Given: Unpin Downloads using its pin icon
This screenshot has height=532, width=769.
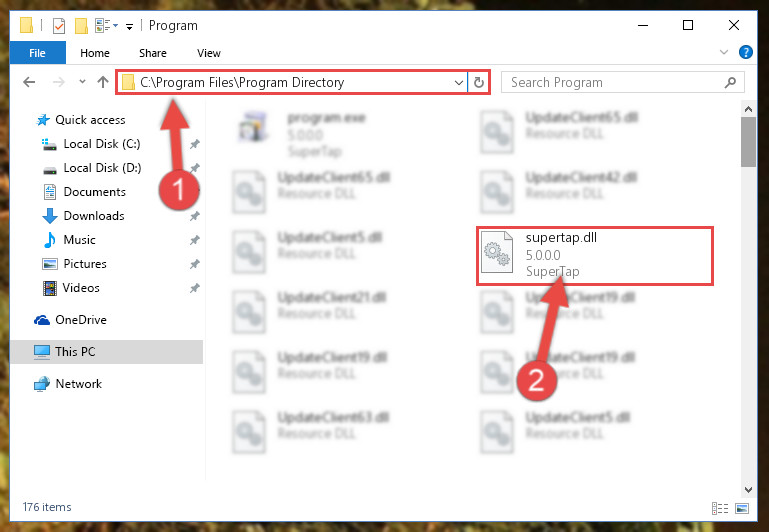Looking at the screenshot, I should click(195, 216).
